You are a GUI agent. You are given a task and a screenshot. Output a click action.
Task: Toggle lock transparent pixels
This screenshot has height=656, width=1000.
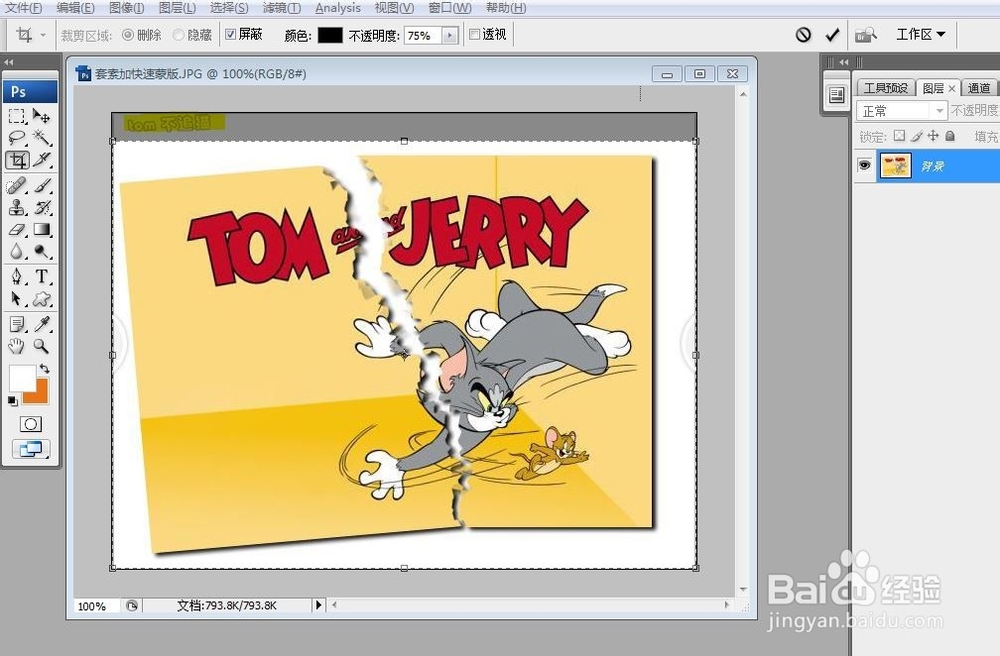[899, 135]
